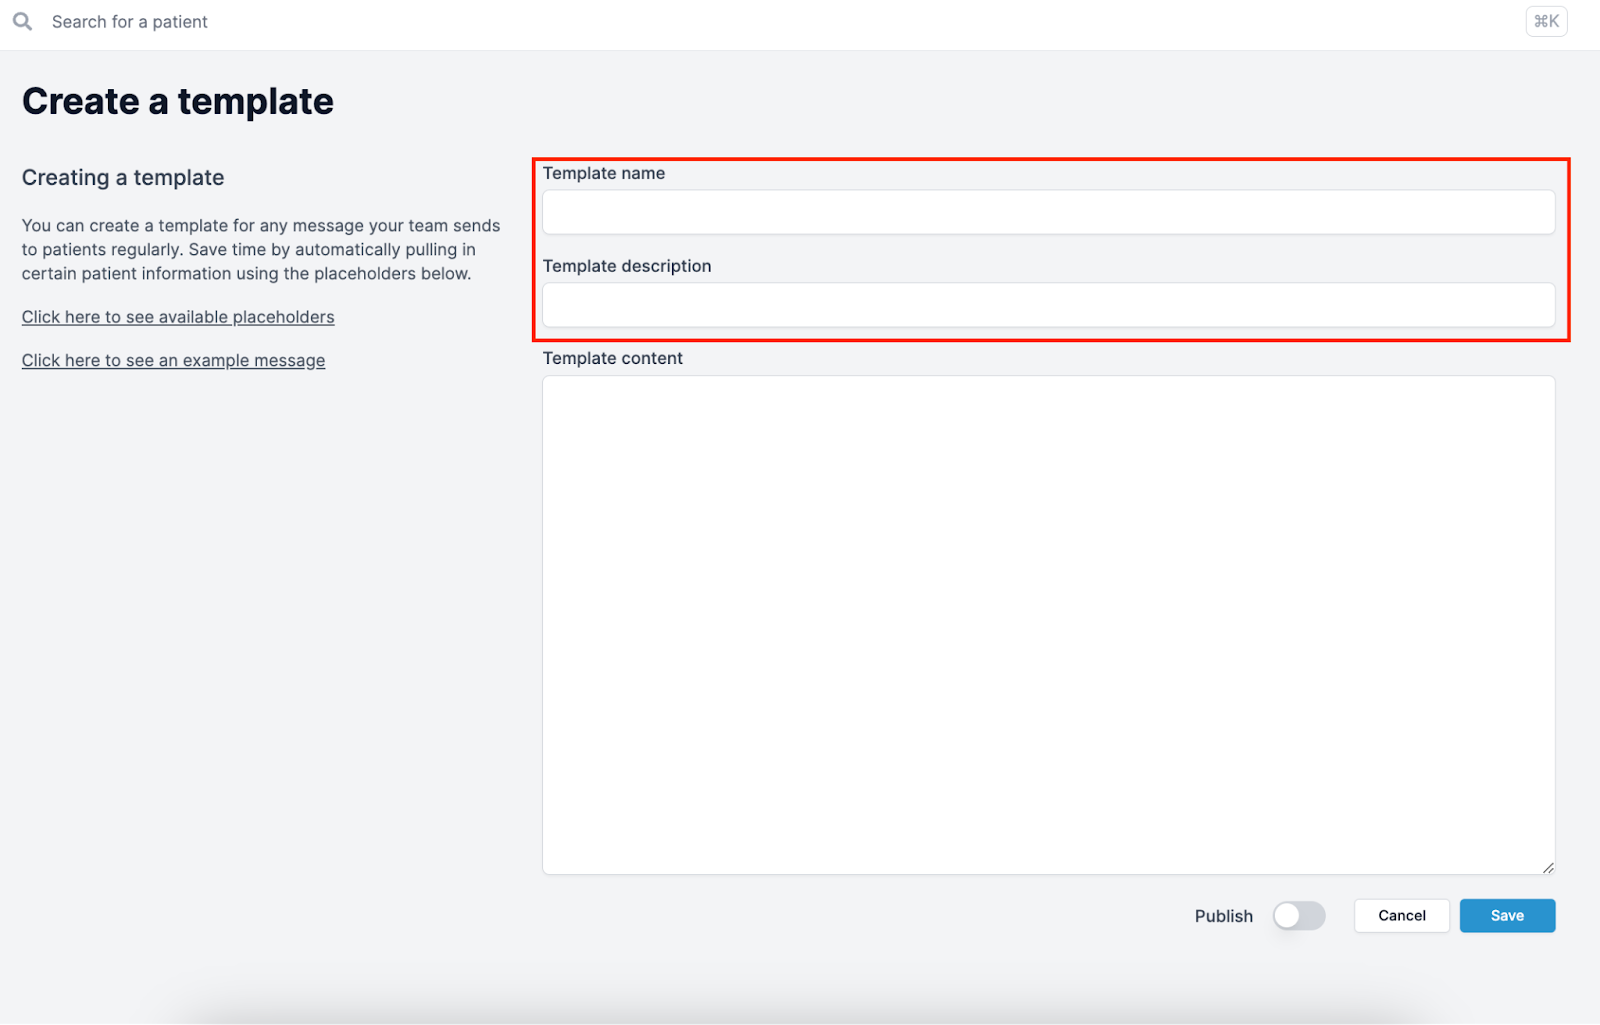Enable the Publish toggle
Screen dimensions: 1600x1025
[1299, 915]
